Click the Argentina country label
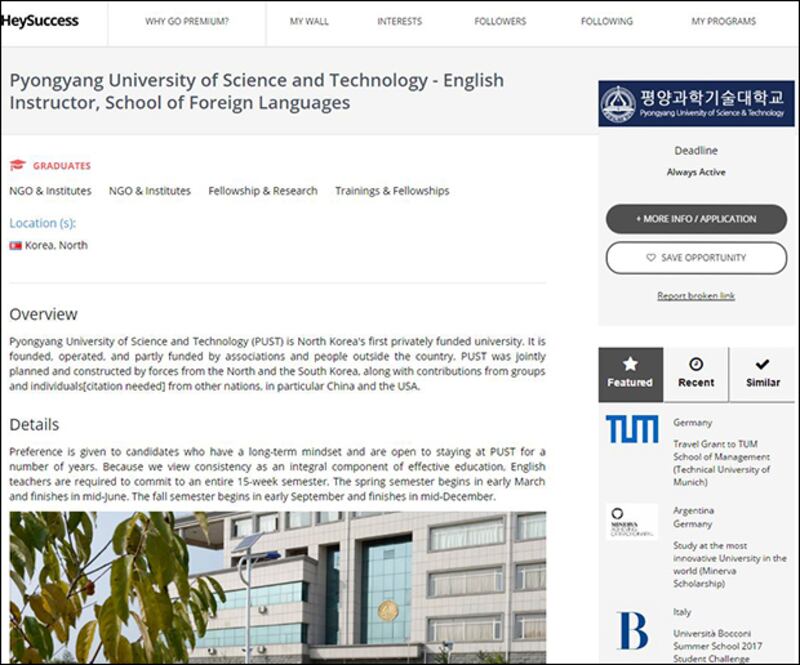The image size is (800, 665). (x=693, y=510)
